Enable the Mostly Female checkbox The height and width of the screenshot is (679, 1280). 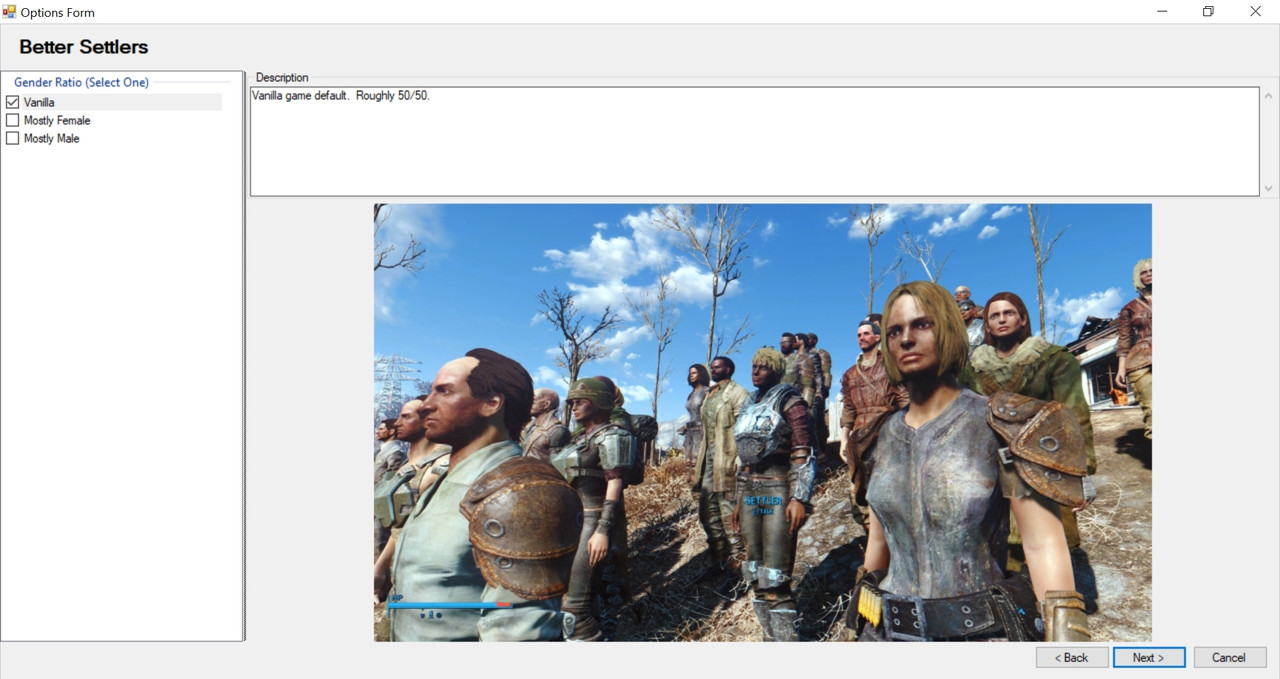(13, 120)
